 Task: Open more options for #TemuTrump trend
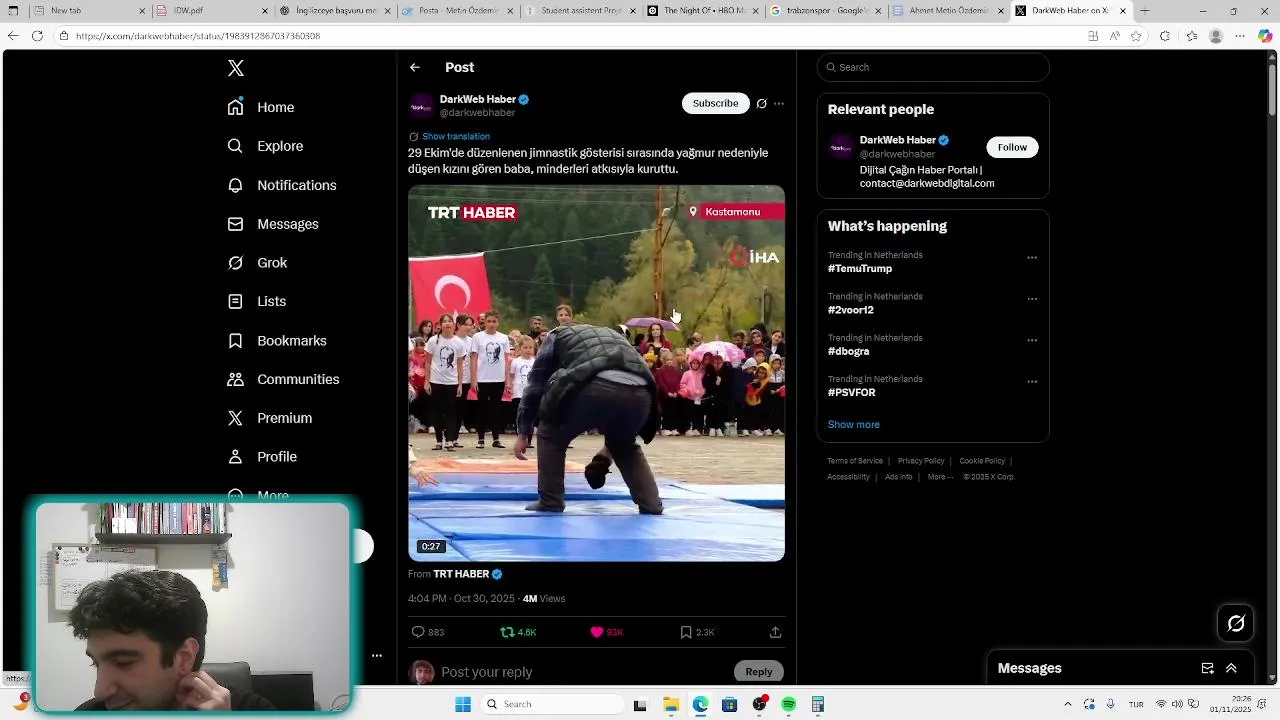(1032, 258)
